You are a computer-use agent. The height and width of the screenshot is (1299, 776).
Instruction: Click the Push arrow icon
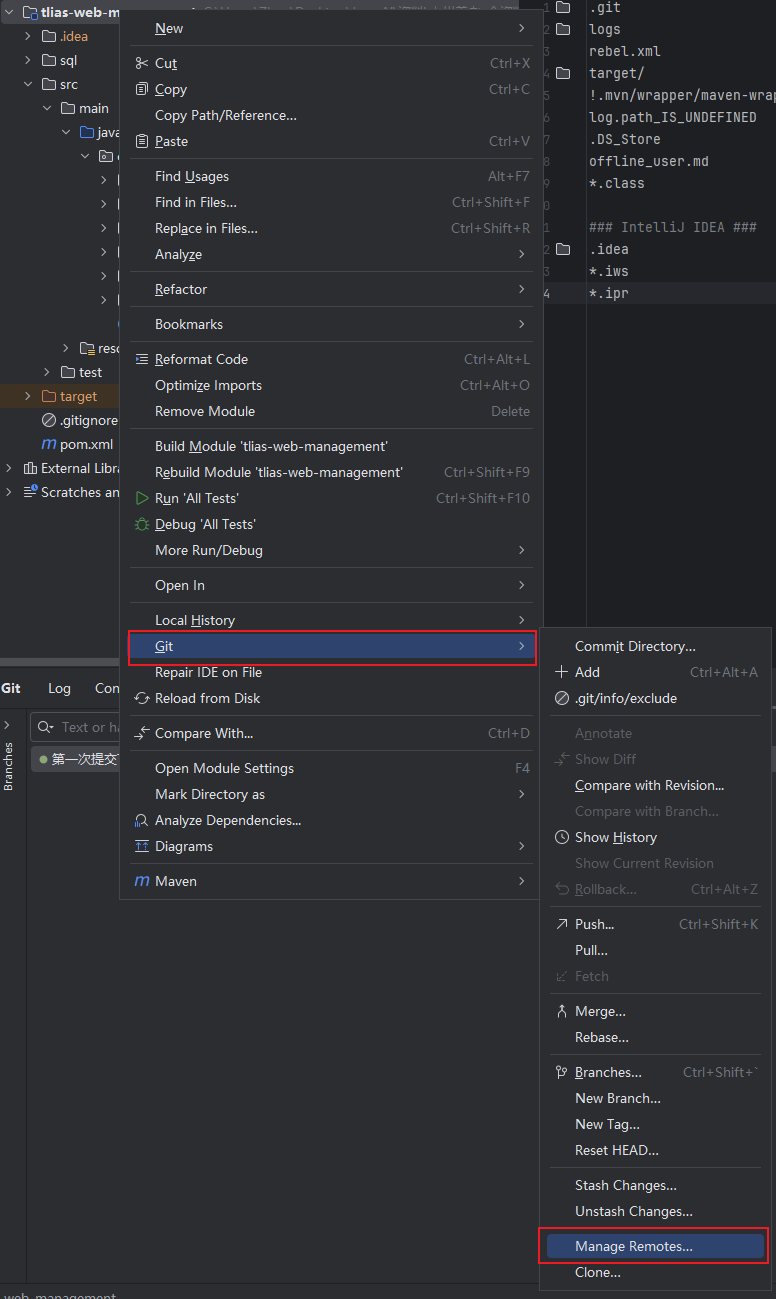[x=561, y=924]
